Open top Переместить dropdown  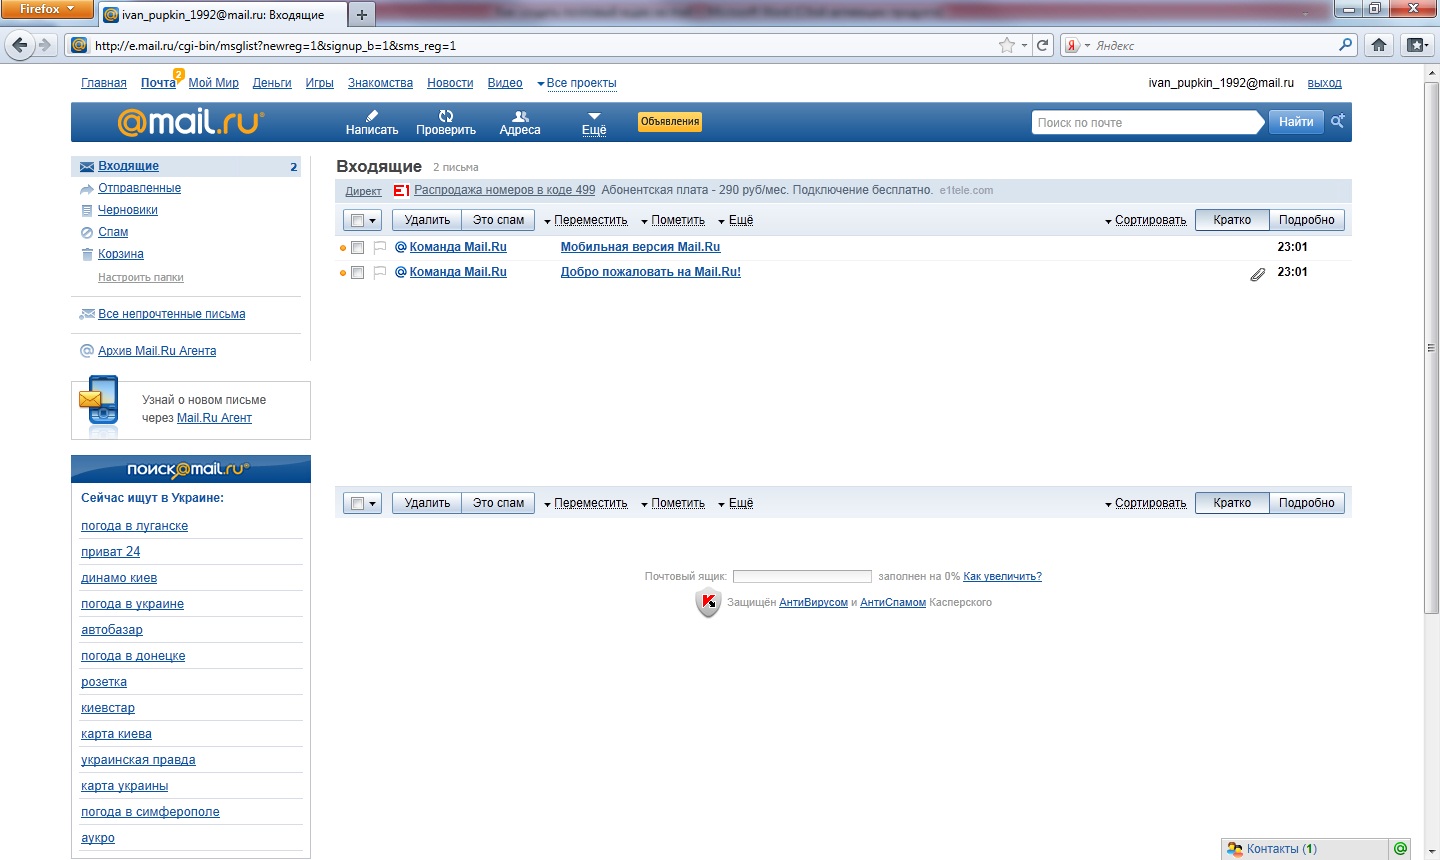coord(586,220)
